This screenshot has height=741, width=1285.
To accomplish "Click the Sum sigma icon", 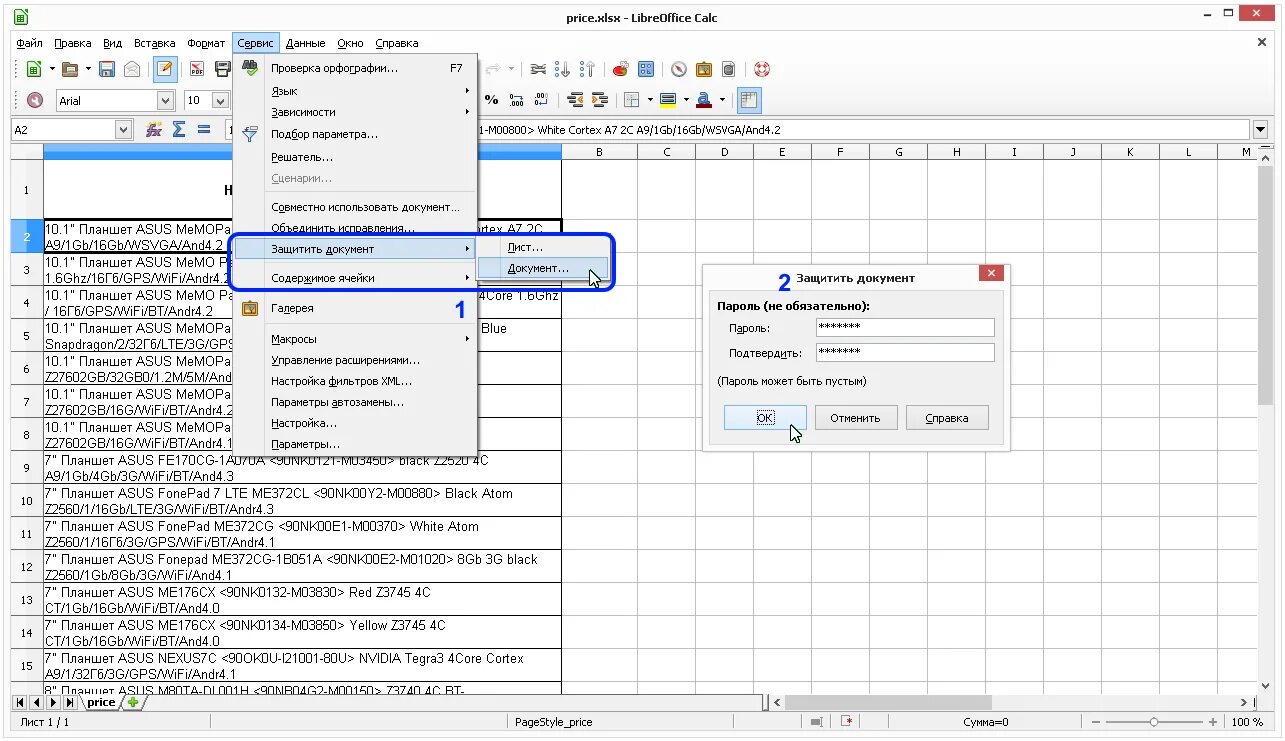I will [x=179, y=129].
